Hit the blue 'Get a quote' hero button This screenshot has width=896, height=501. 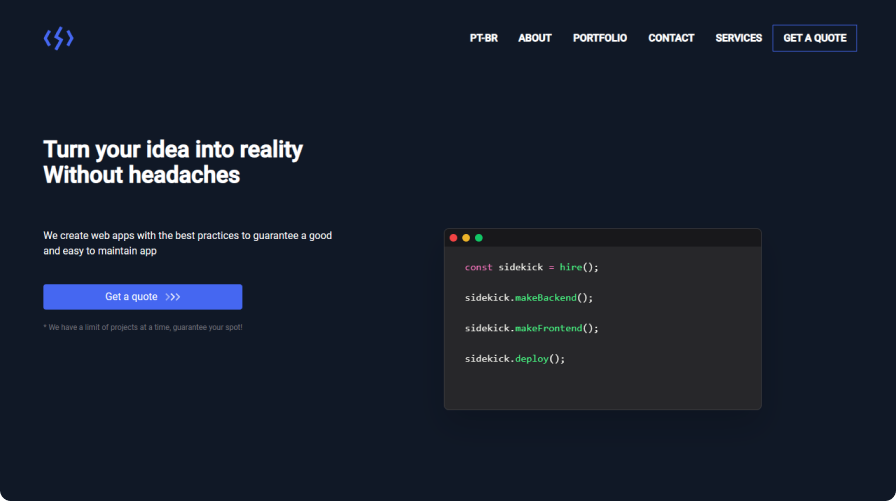(143, 297)
